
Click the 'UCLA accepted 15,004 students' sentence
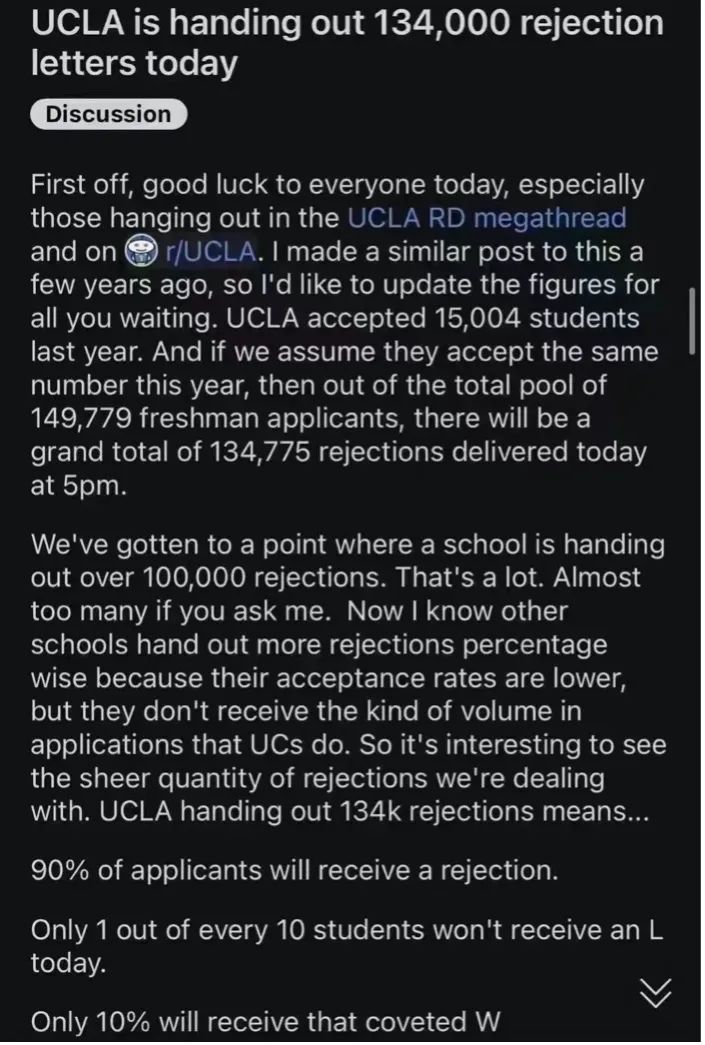click(x=433, y=318)
